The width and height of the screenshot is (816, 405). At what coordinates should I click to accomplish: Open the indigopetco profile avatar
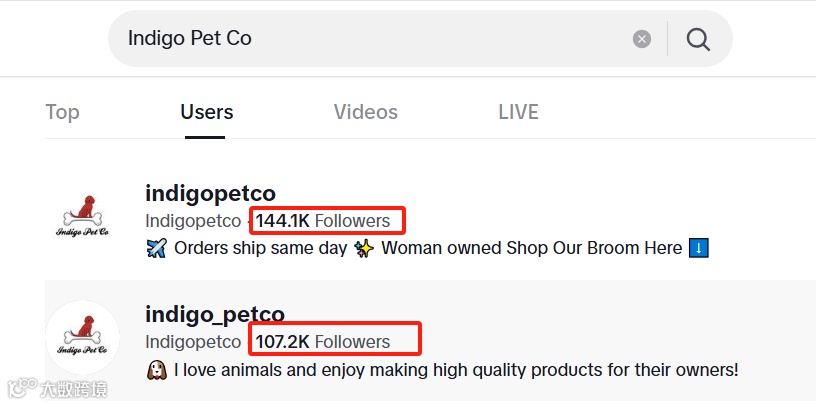[x=82, y=218]
